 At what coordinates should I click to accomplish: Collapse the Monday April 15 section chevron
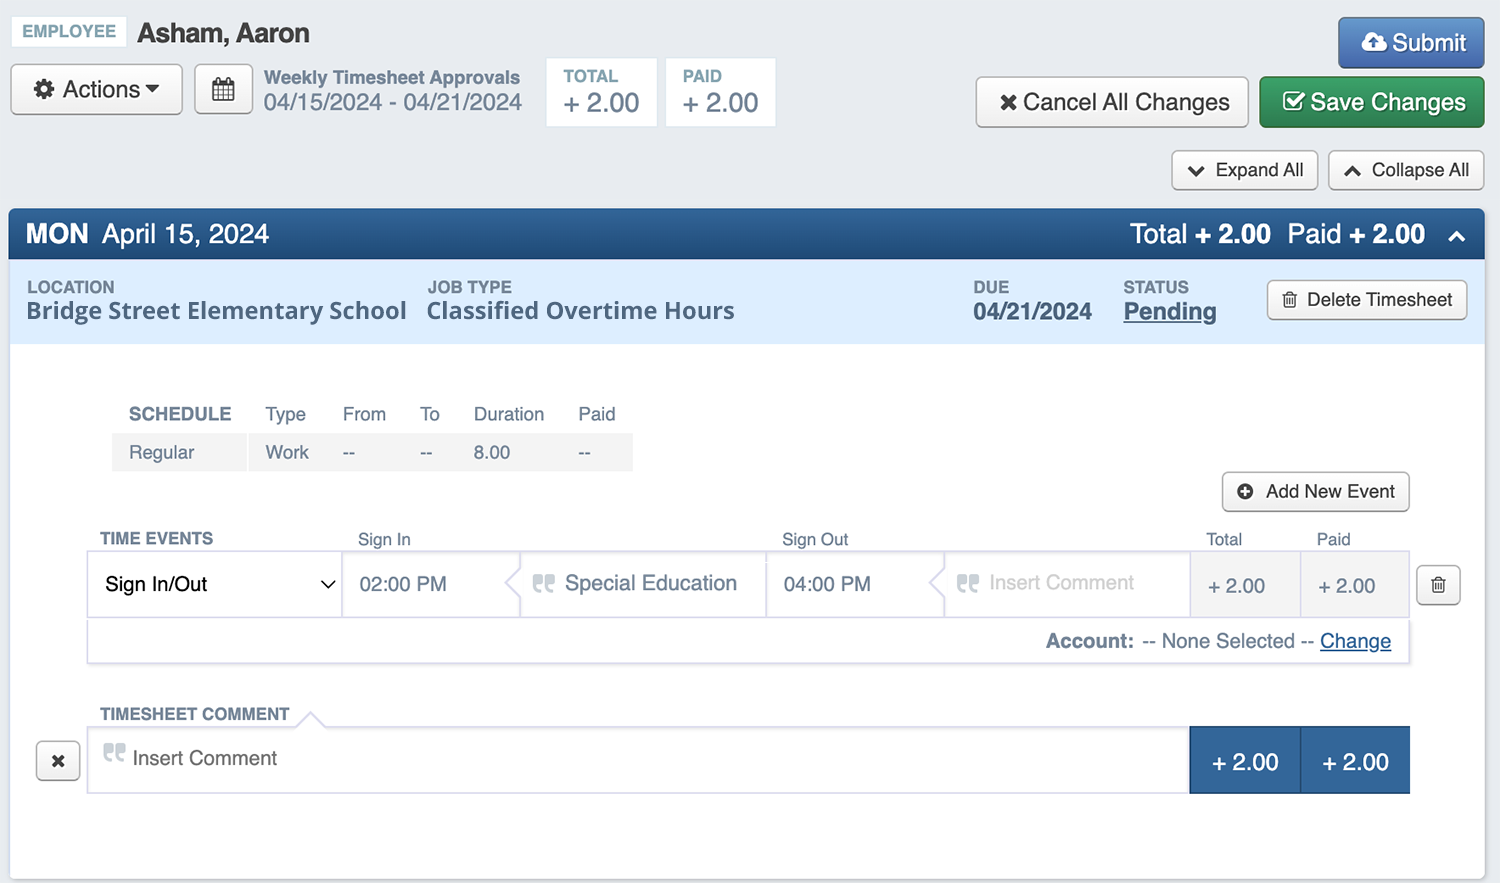point(1457,233)
